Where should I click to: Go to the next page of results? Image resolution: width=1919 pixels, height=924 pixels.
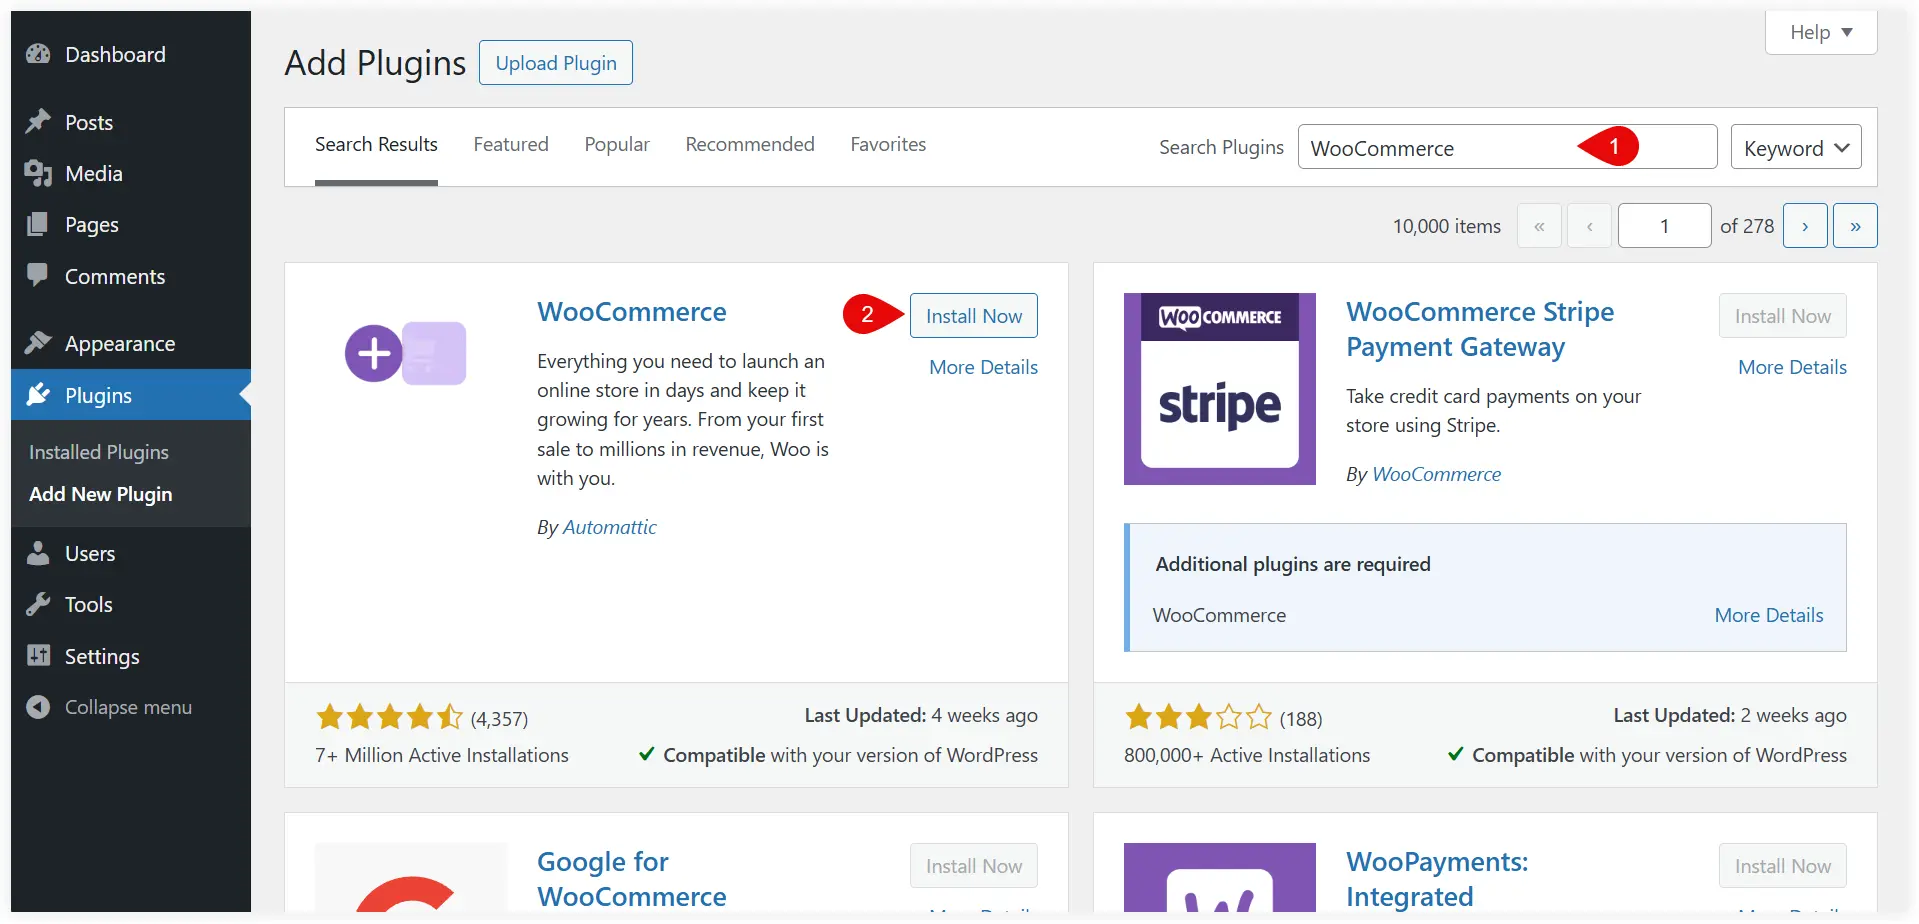[x=1805, y=226]
